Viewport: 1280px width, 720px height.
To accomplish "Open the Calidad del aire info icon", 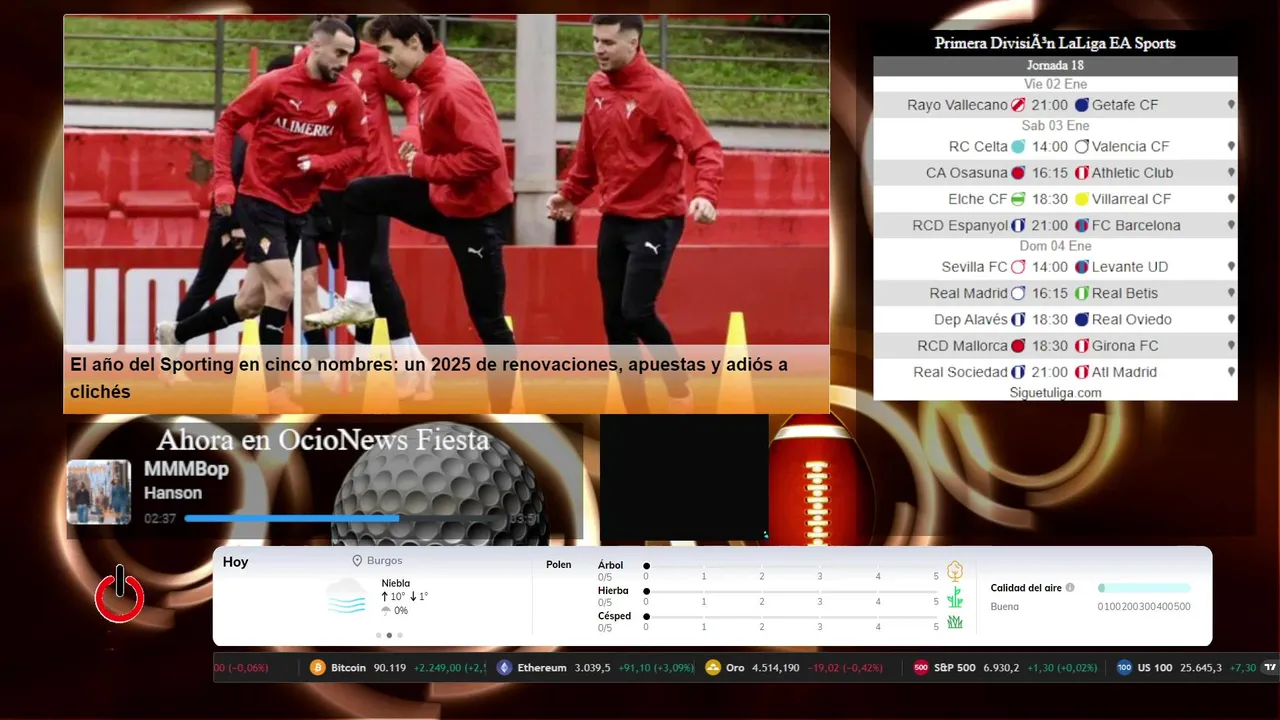I will (x=1070, y=588).
